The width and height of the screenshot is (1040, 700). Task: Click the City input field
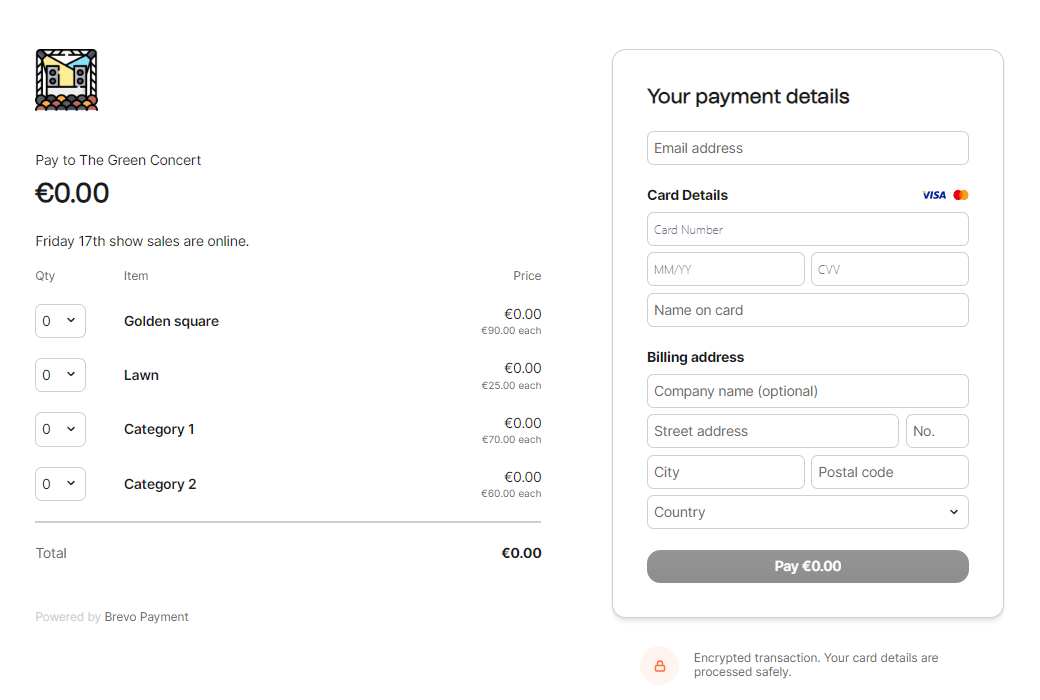point(725,472)
